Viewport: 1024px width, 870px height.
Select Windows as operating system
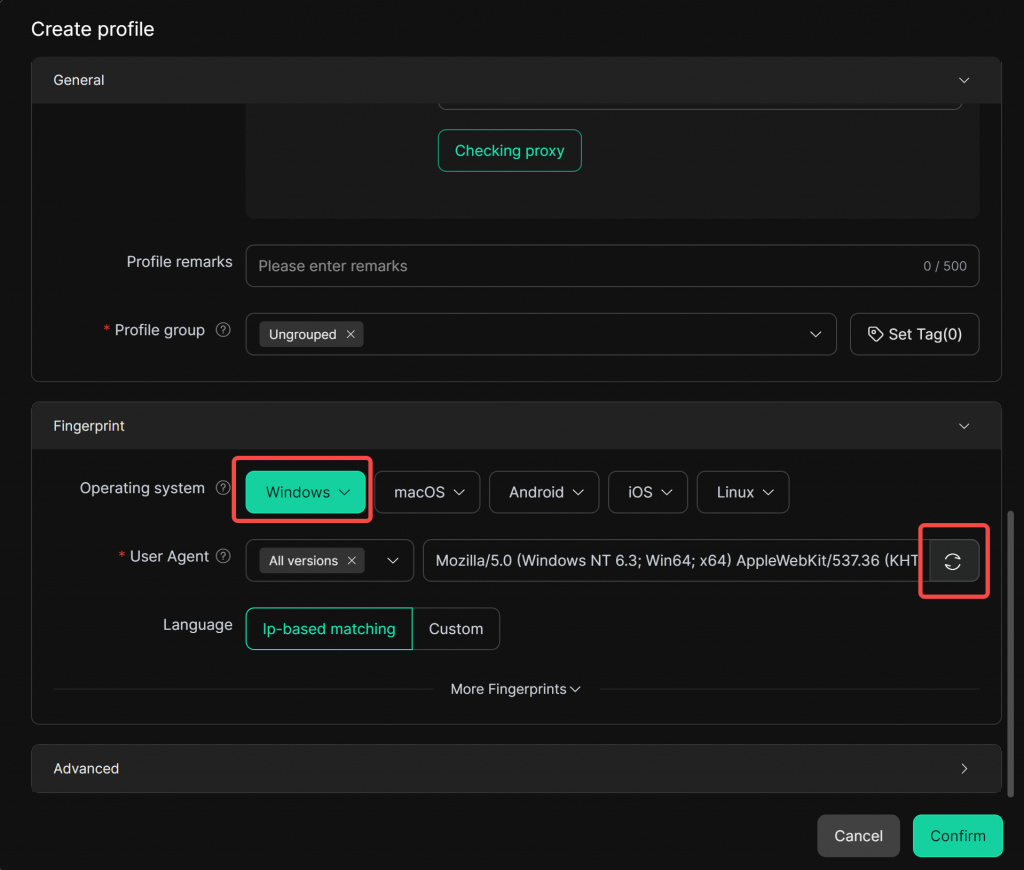point(306,492)
